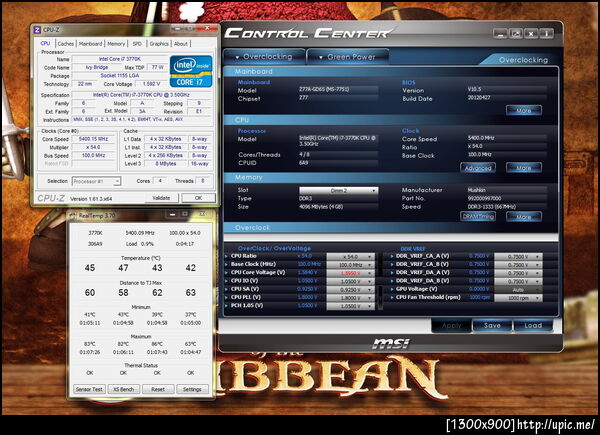600x435 pixels.
Task: Open DRAMTiming in the Memory section
Action: click(x=478, y=217)
